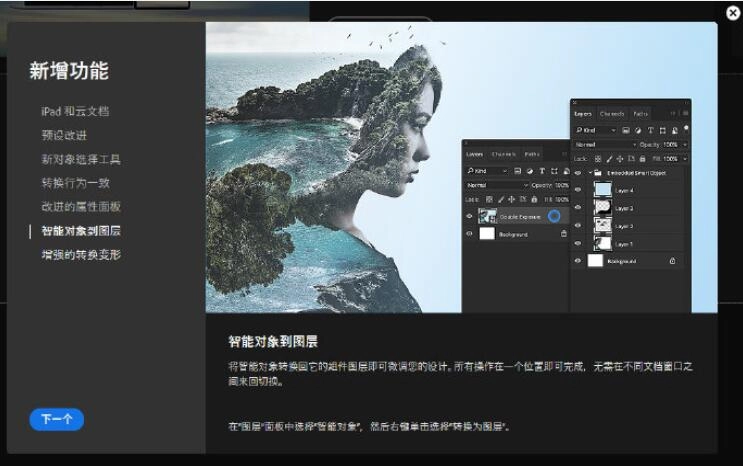Screen dimensions: 743x466
Task: Click the 下一个 button
Action: (56, 419)
